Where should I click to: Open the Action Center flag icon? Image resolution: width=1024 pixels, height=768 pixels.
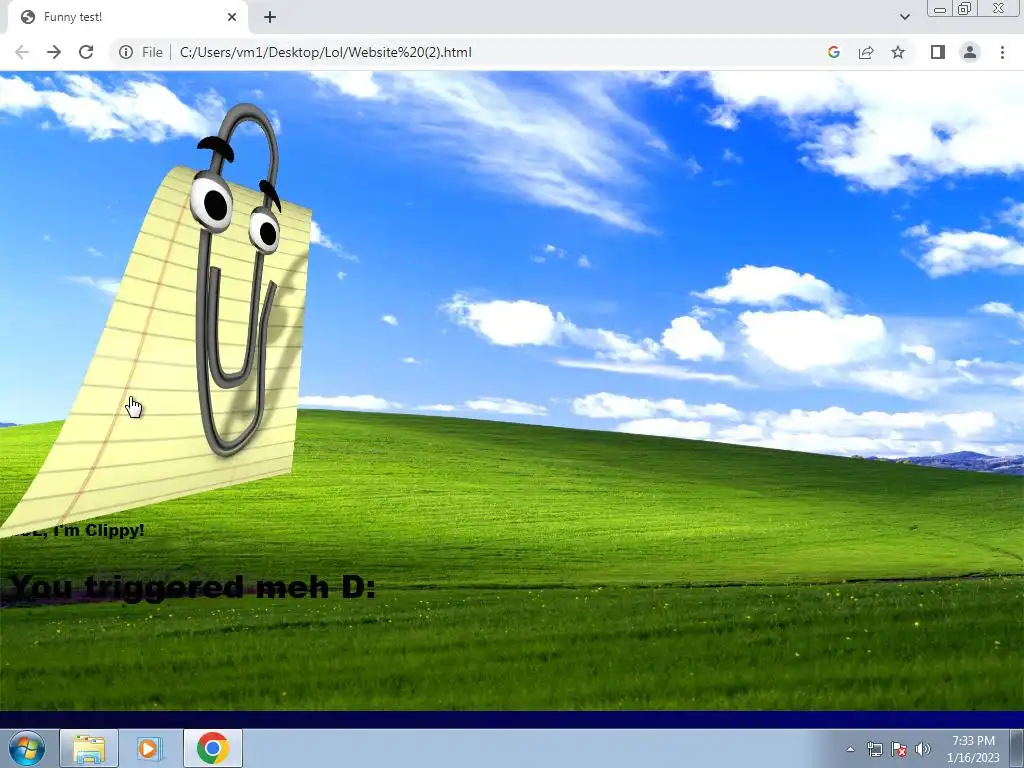[899, 749]
